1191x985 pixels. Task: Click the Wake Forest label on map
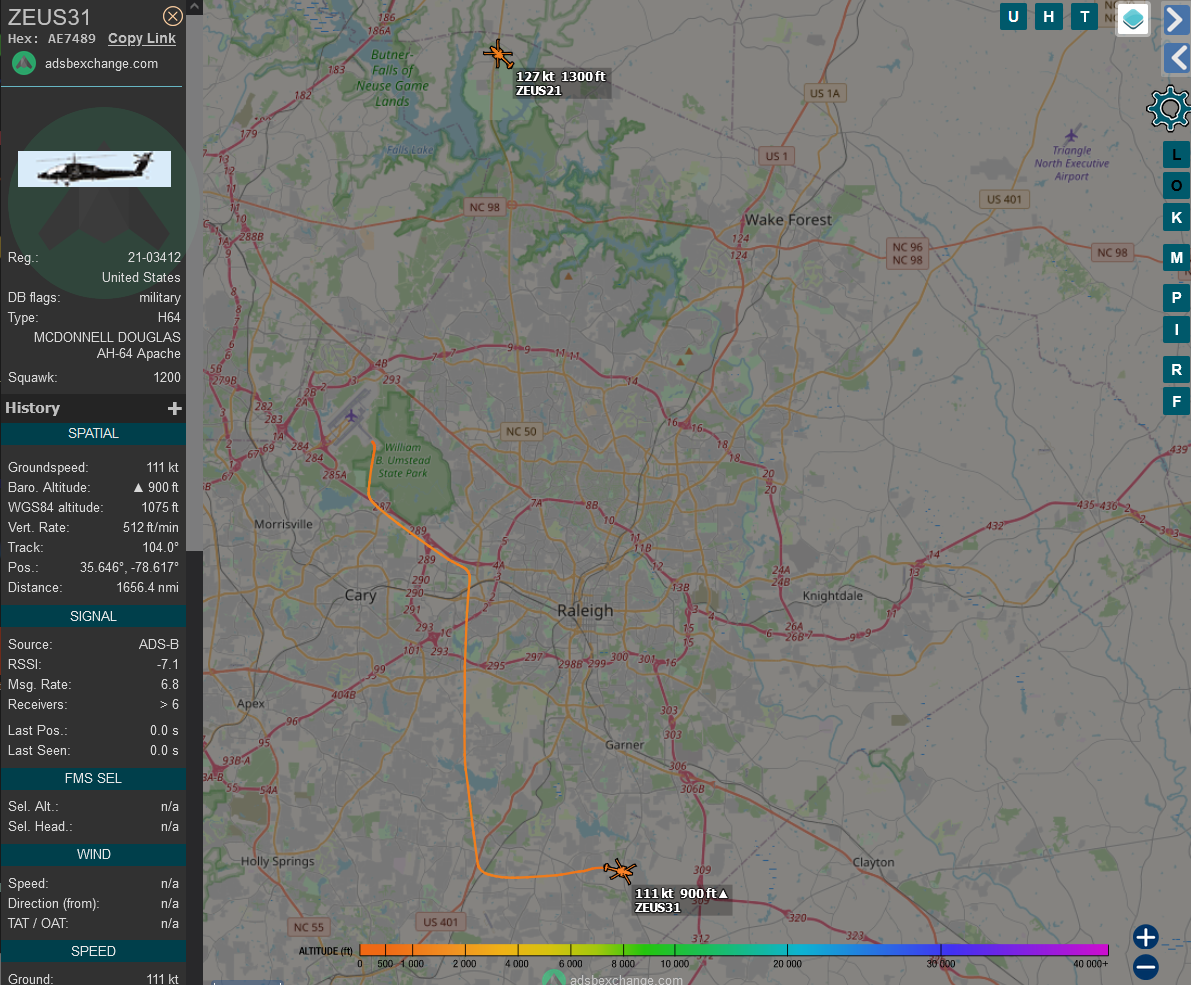coord(788,220)
